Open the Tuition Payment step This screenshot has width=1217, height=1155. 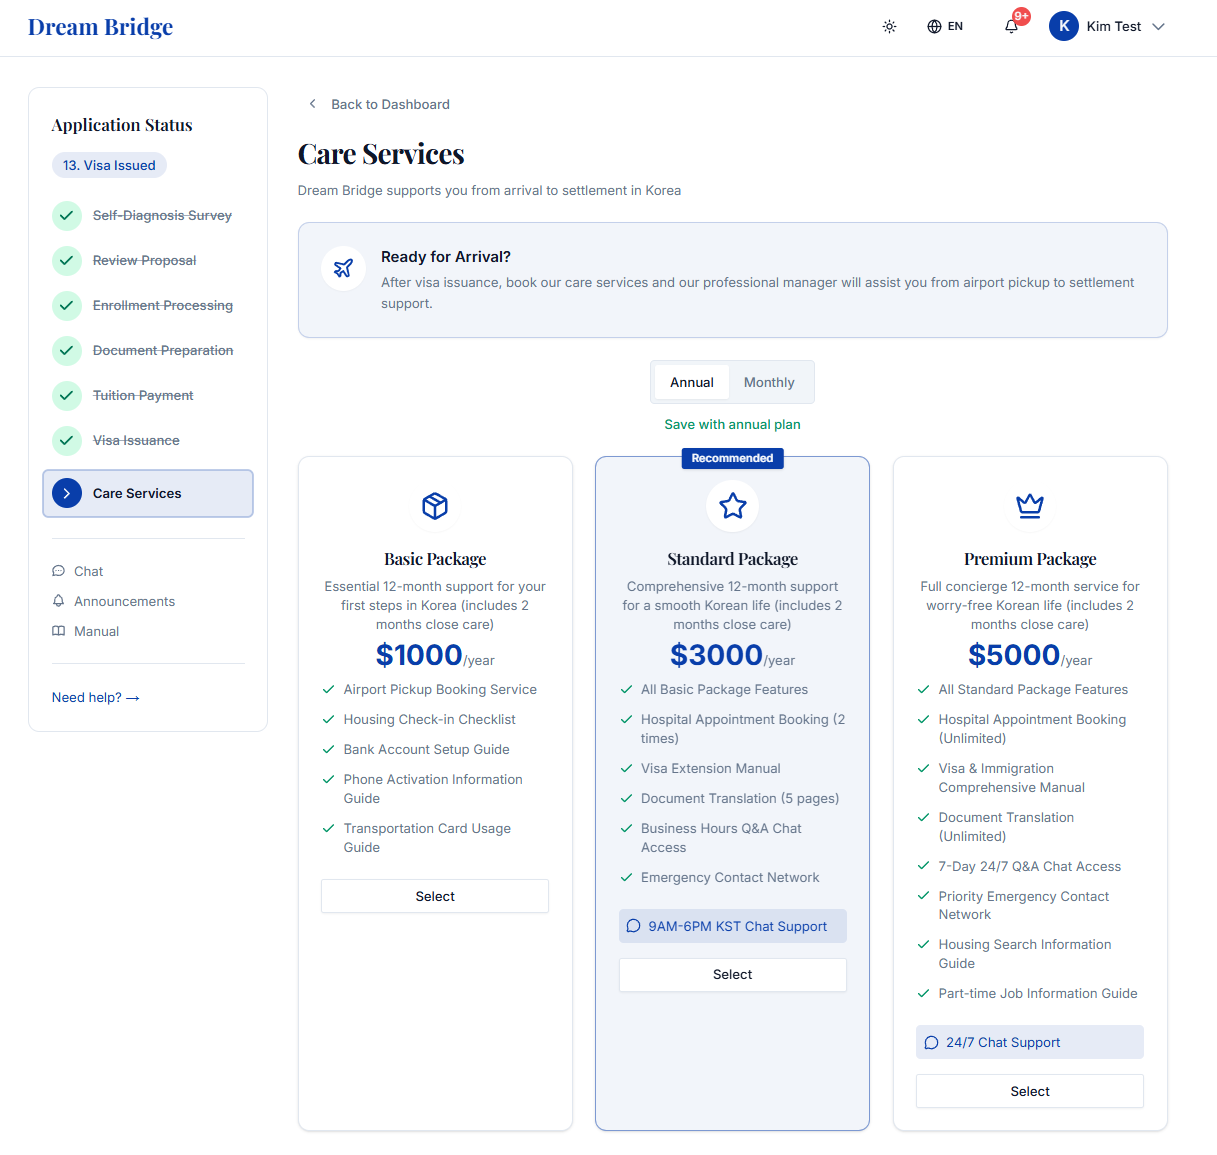[143, 395]
